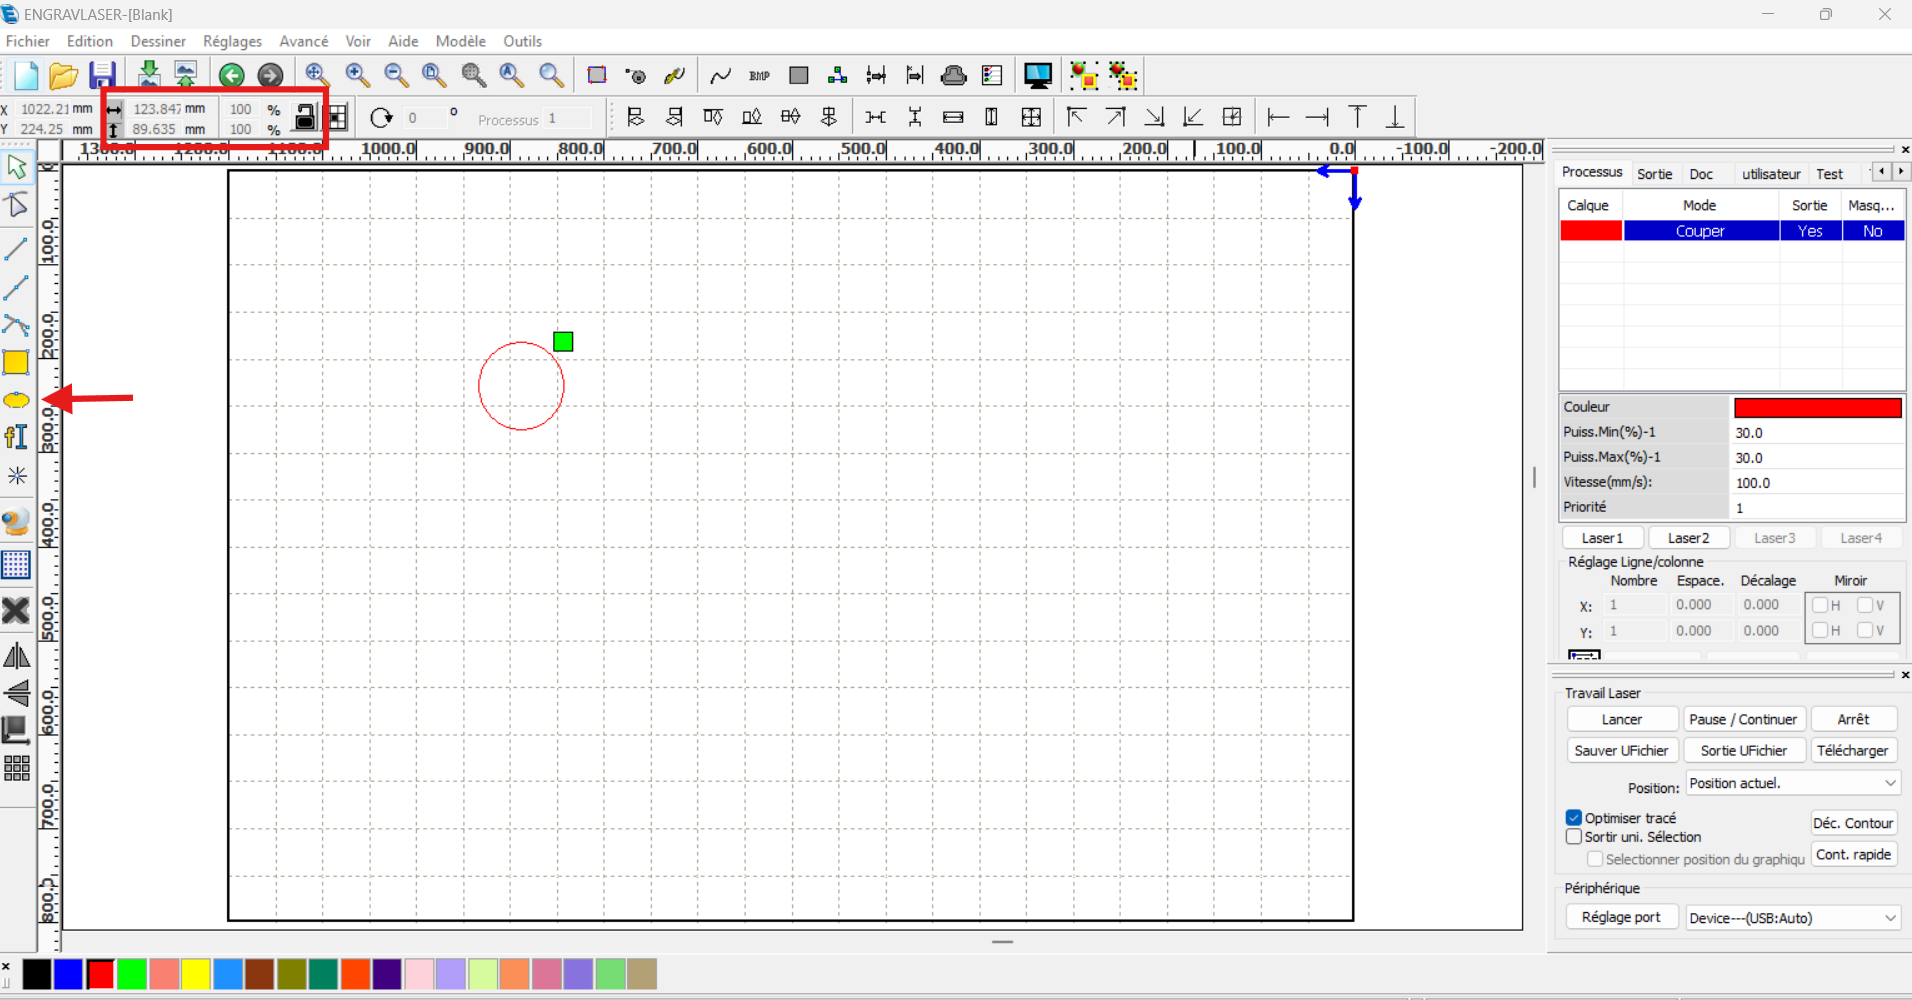The image size is (1912, 1000).
Task: Click the red Couleur field
Action: pos(1817,407)
